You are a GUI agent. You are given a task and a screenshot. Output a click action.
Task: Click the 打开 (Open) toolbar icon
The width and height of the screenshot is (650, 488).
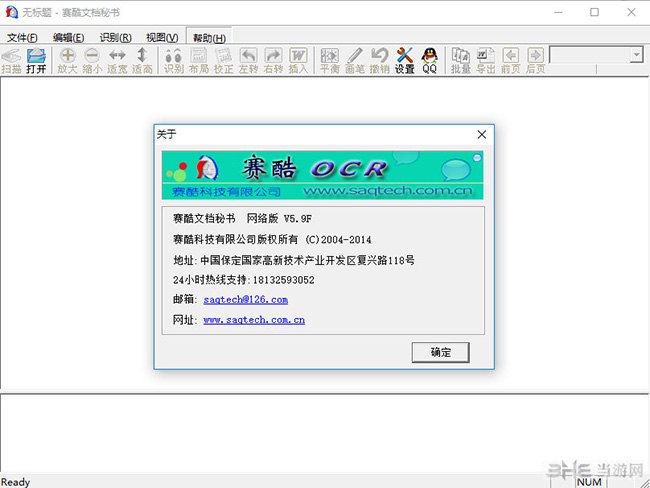(36, 60)
